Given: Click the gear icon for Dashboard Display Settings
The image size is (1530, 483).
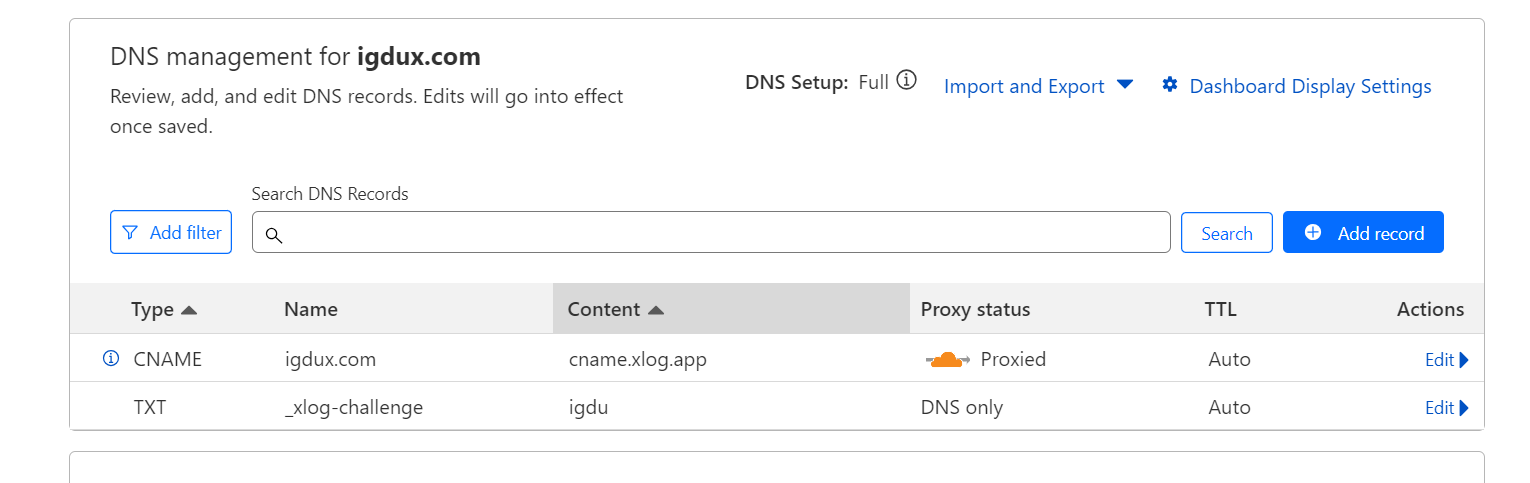Looking at the screenshot, I should click(1170, 85).
